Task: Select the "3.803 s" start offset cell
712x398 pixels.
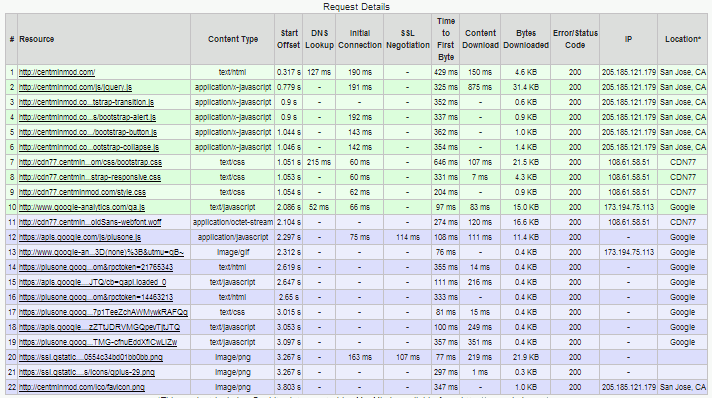Action: [x=289, y=387]
